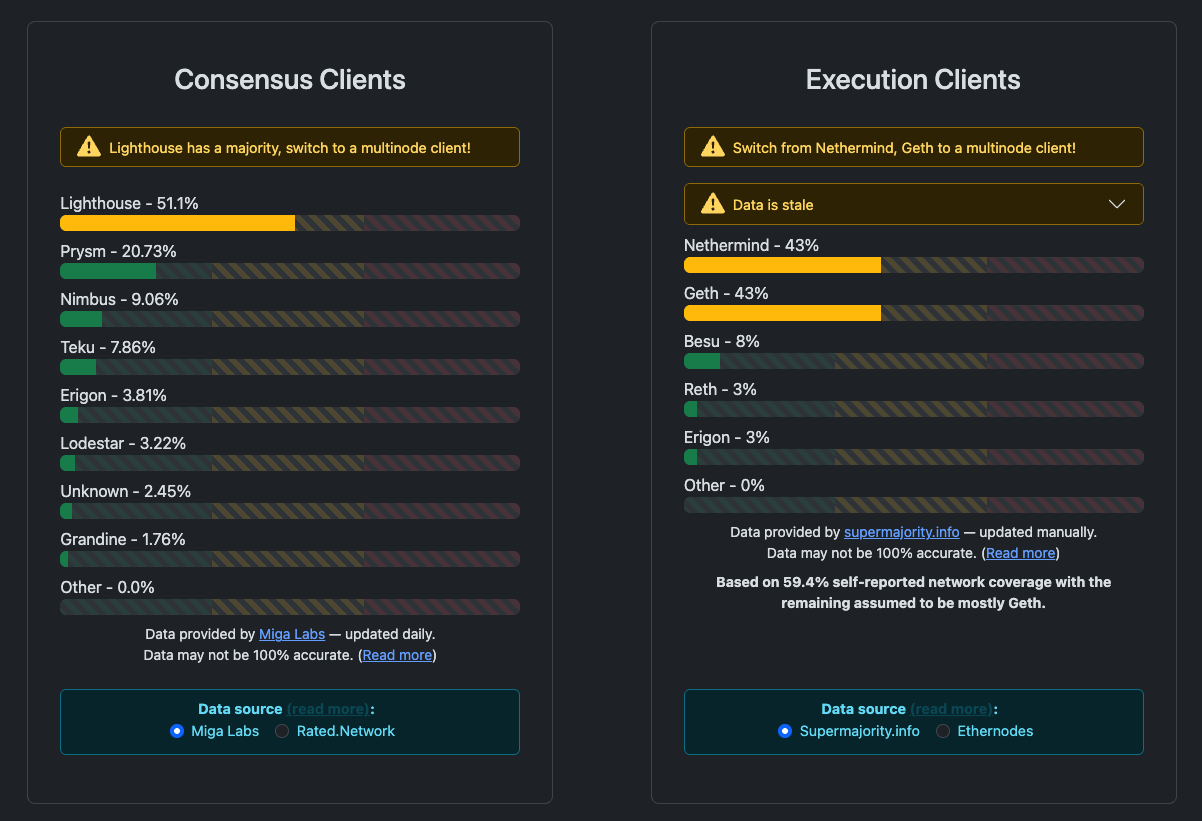Screen dimensions: 1202x821
Task: Click the Consensus Clients heading
Action: pos(290,80)
